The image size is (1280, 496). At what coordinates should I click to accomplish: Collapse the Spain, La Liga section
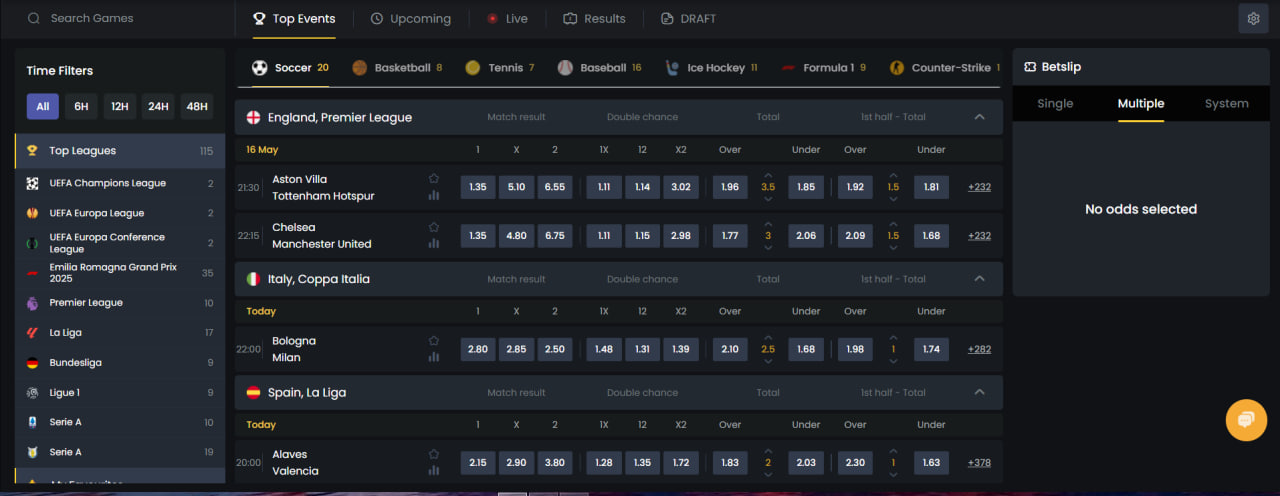tap(980, 392)
